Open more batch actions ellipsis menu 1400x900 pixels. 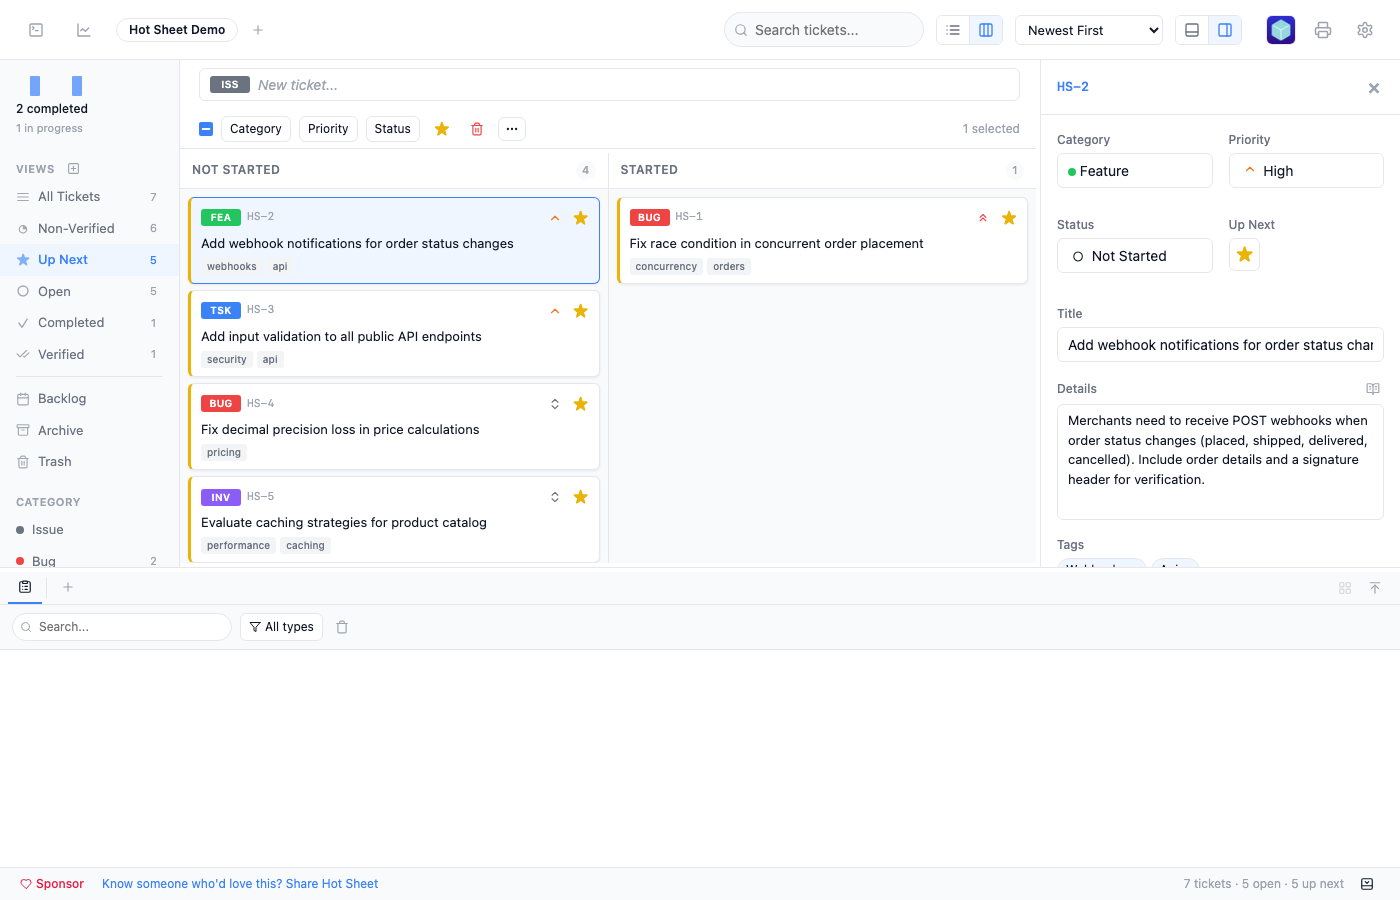point(512,129)
